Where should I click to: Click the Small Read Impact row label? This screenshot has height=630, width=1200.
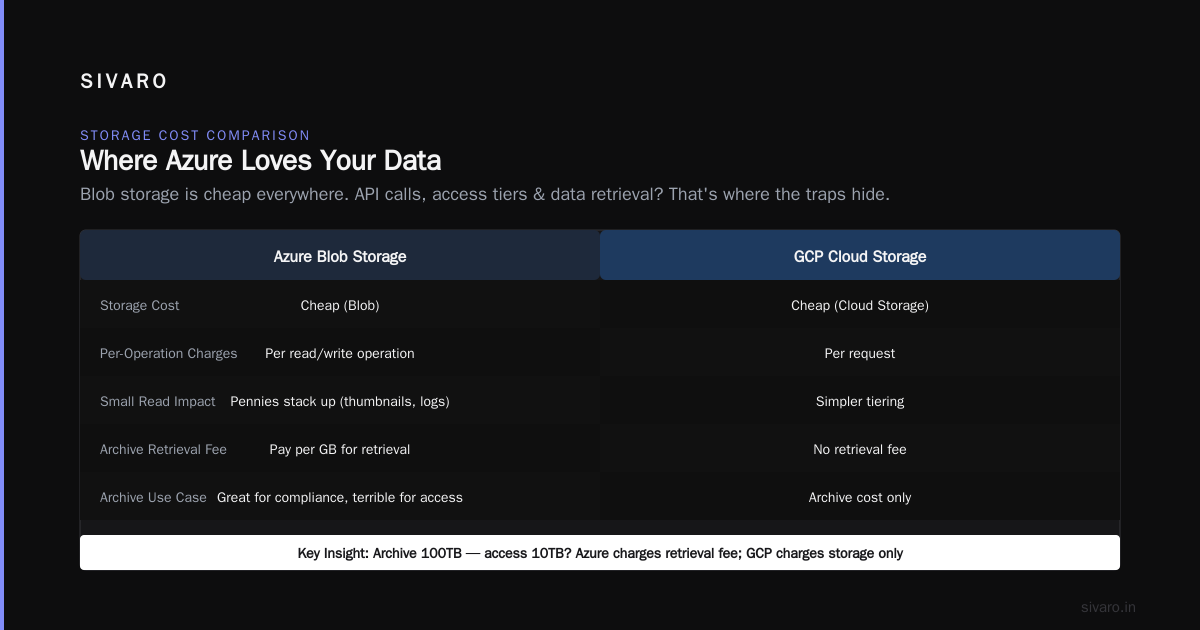tap(158, 401)
